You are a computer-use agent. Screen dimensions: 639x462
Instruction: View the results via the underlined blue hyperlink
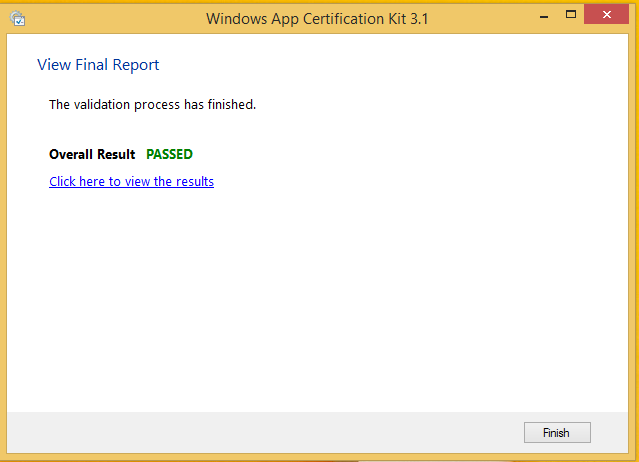point(131,181)
